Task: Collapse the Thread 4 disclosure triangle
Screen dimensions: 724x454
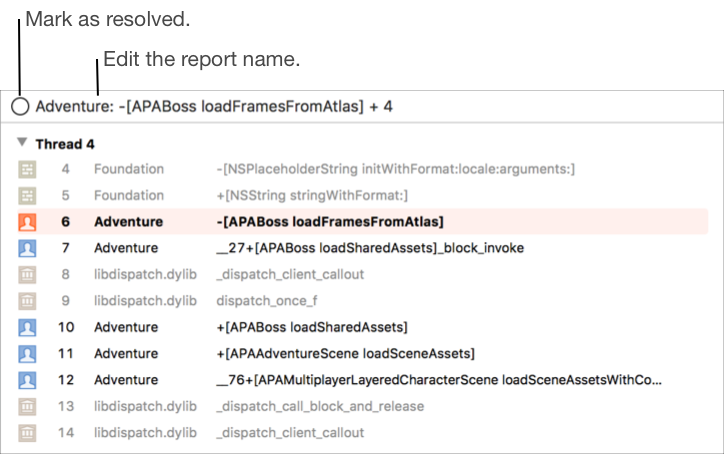Action: click(x=21, y=143)
